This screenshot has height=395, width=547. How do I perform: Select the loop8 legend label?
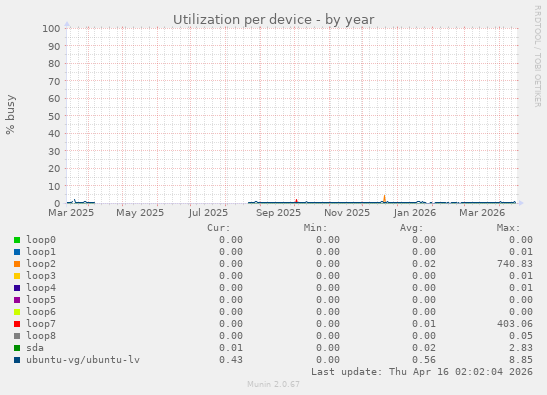tap(41, 336)
